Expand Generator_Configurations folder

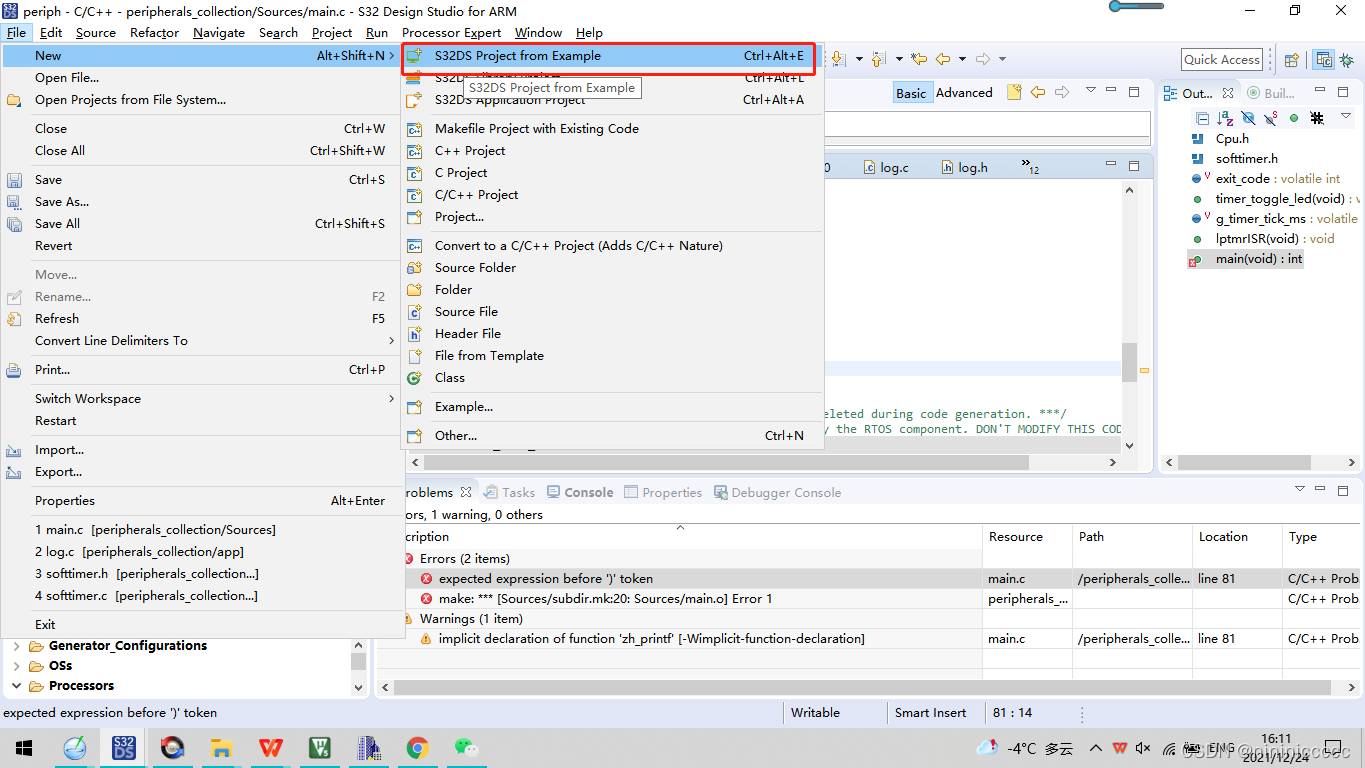[16, 645]
